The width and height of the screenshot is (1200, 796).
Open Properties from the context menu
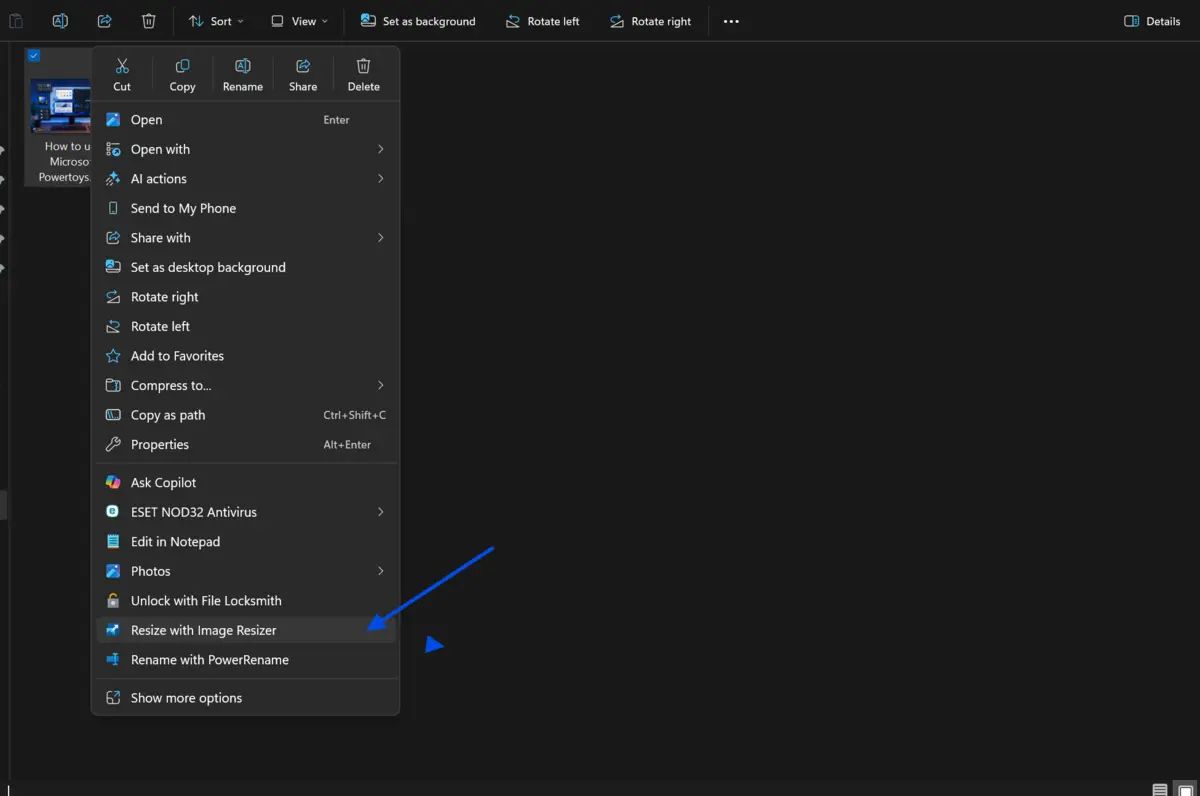click(245, 444)
